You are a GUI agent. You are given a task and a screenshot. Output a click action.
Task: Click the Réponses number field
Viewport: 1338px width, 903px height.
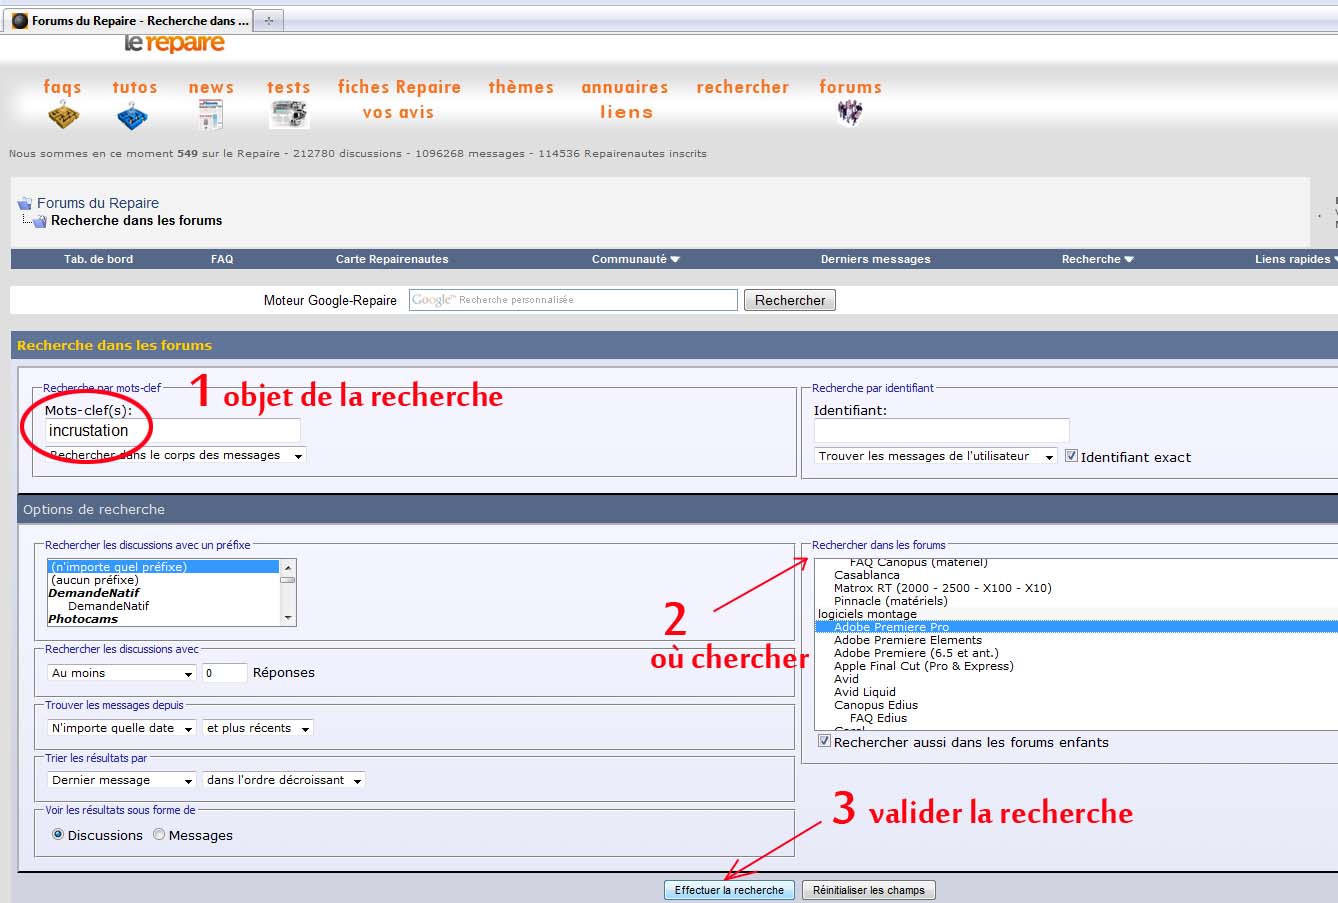224,673
